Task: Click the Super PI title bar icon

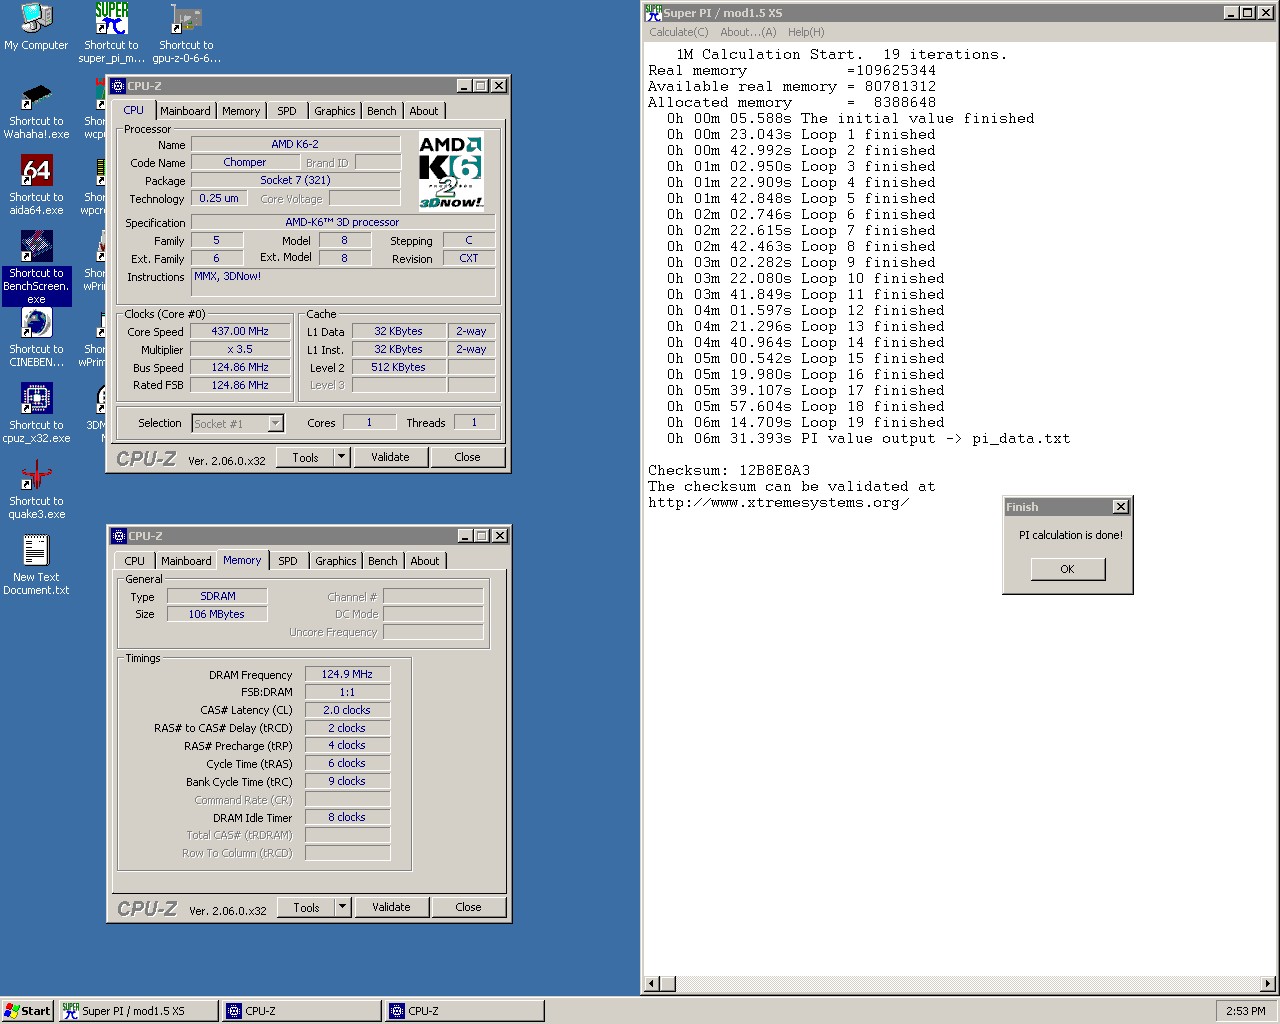Action: [x=654, y=13]
